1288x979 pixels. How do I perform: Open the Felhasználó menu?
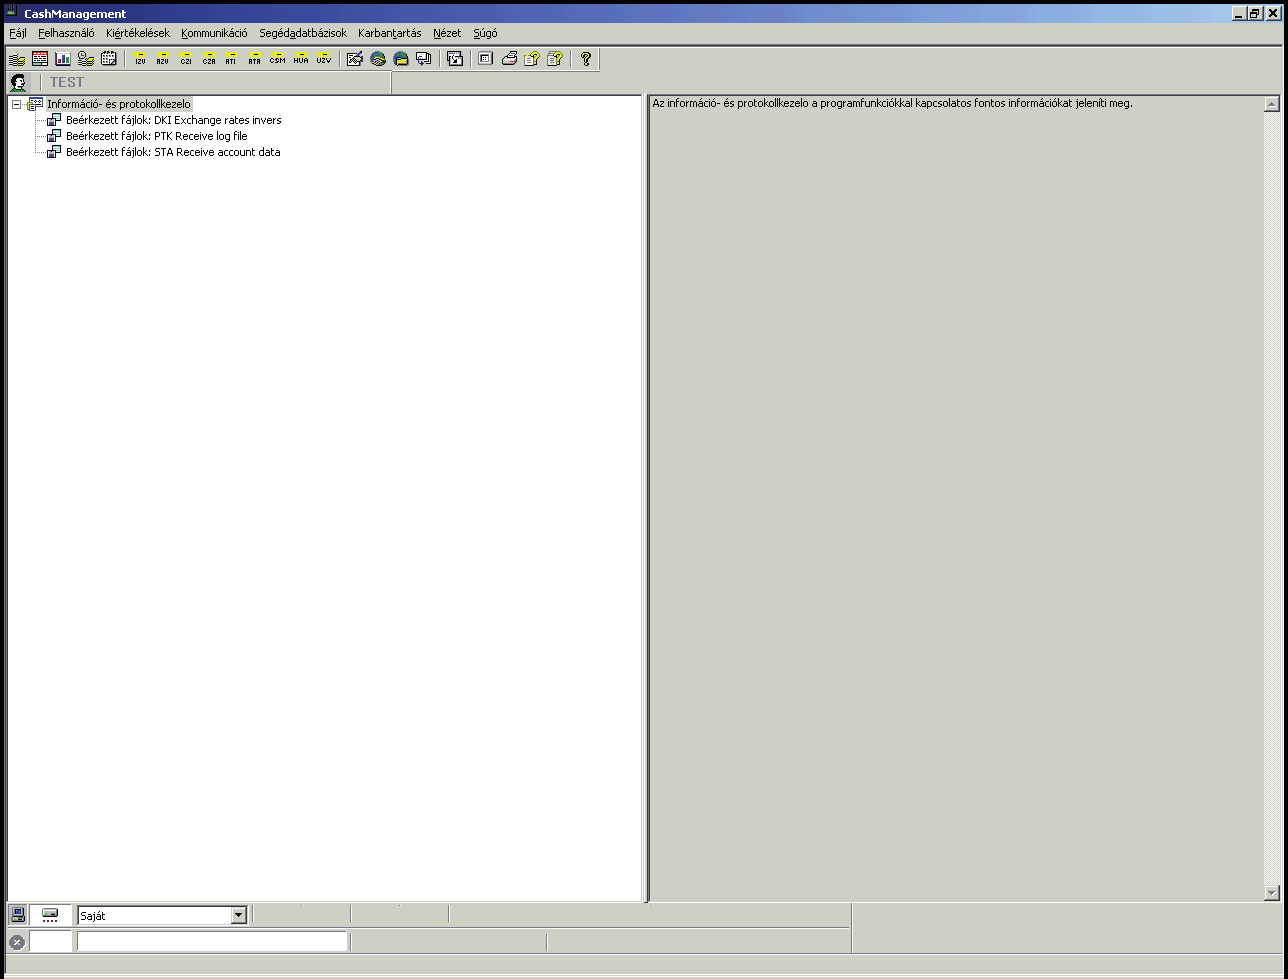coord(66,33)
